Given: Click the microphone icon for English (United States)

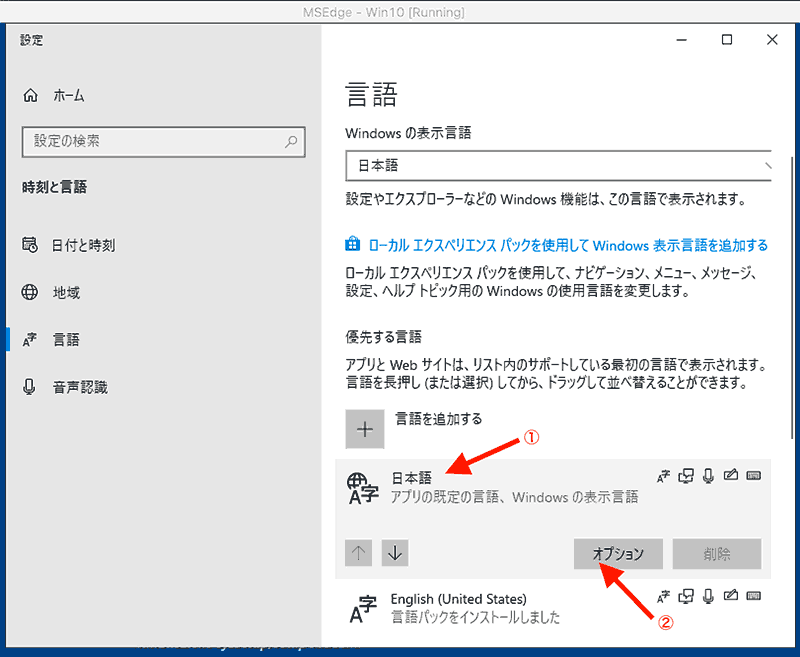Looking at the screenshot, I should pos(708,595).
